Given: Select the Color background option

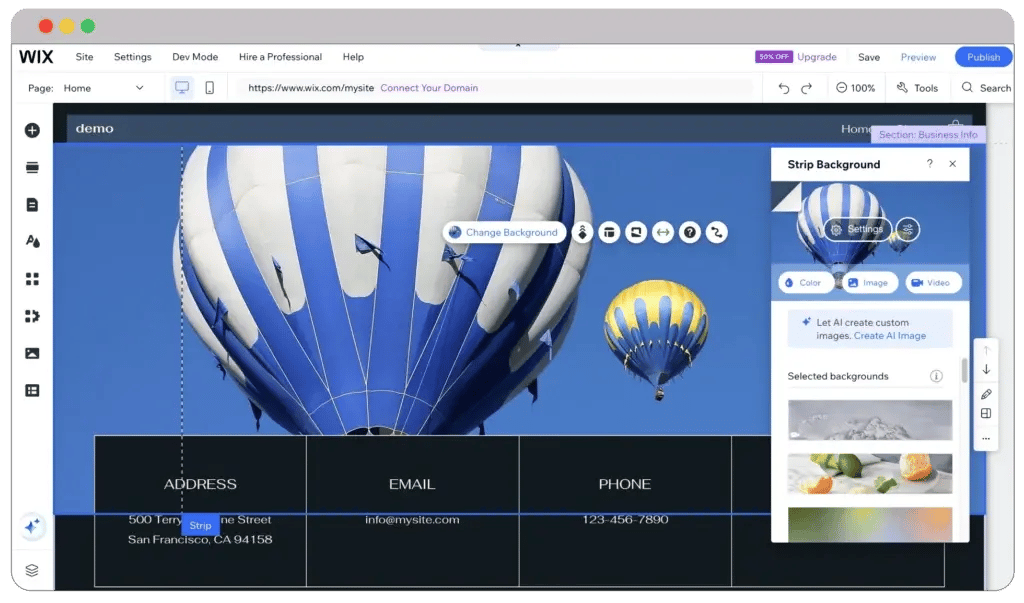Looking at the screenshot, I should point(805,283).
